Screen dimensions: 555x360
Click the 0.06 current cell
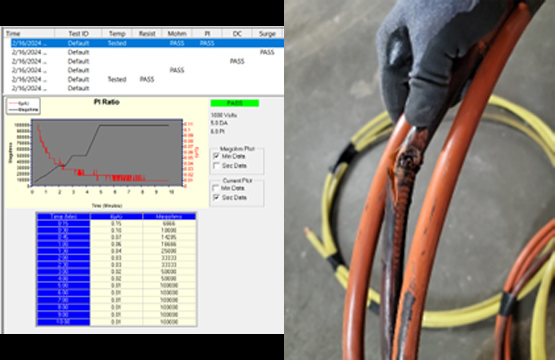[116, 244]
